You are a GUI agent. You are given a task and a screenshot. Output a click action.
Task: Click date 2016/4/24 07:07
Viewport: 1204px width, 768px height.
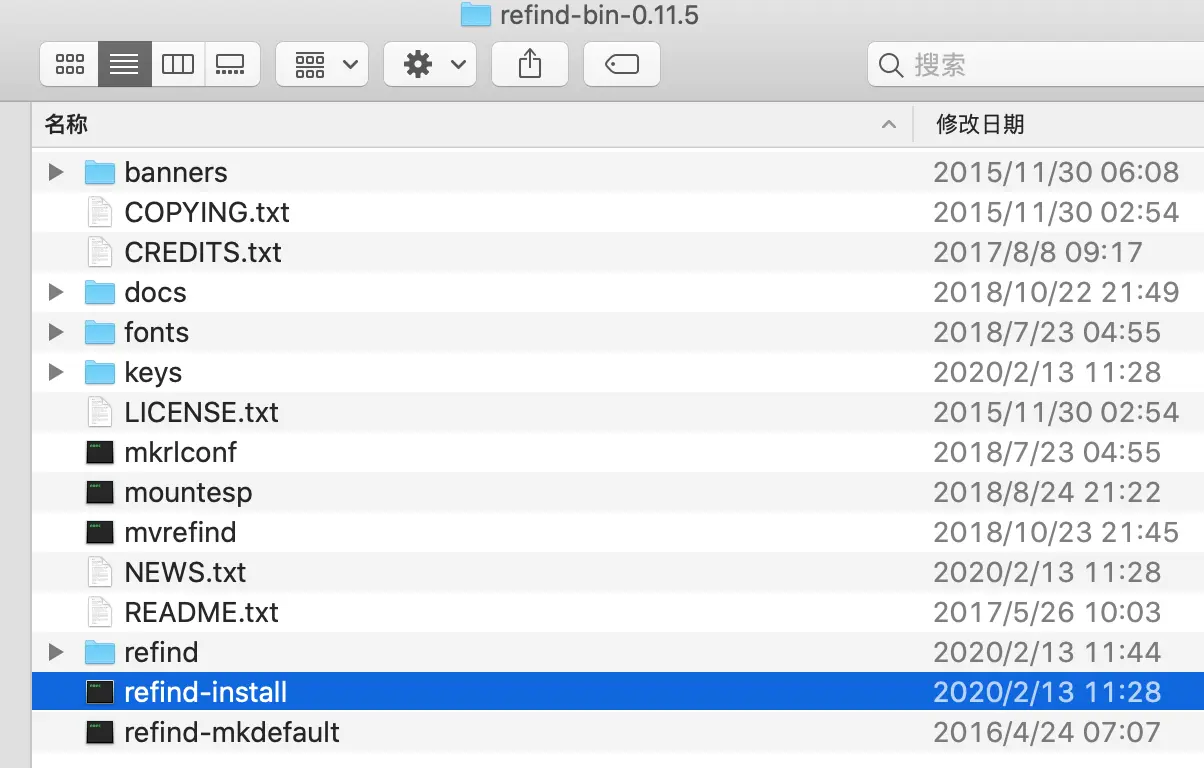pos(1047,732)
